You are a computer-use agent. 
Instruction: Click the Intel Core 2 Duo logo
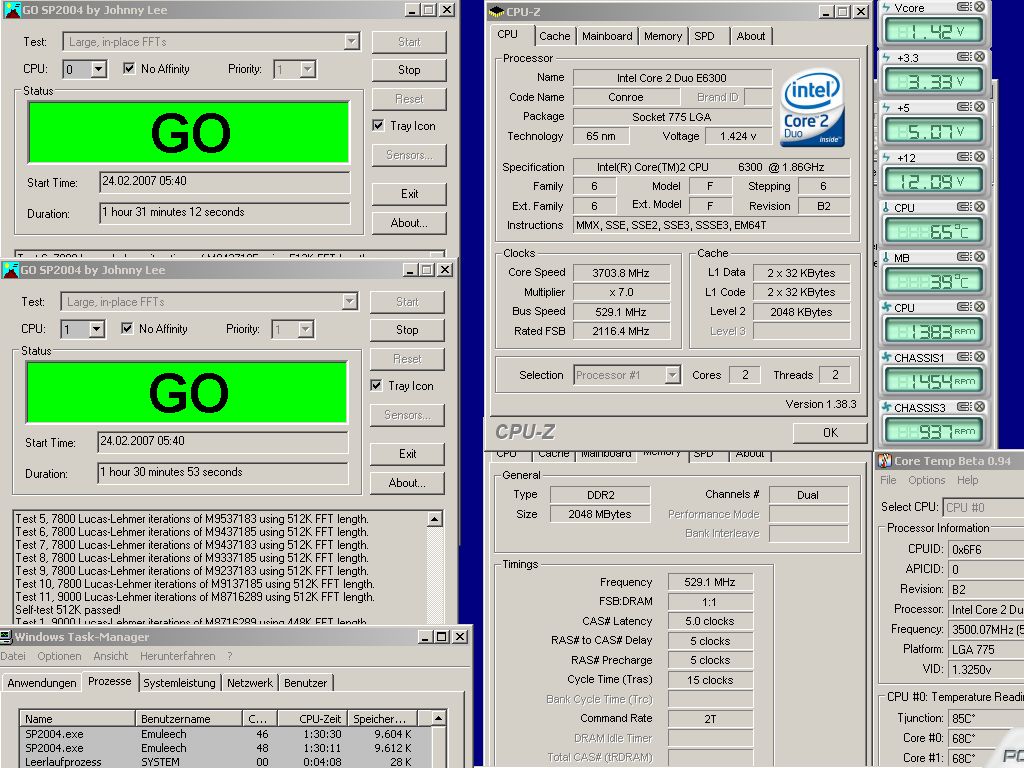pos(812,108)
